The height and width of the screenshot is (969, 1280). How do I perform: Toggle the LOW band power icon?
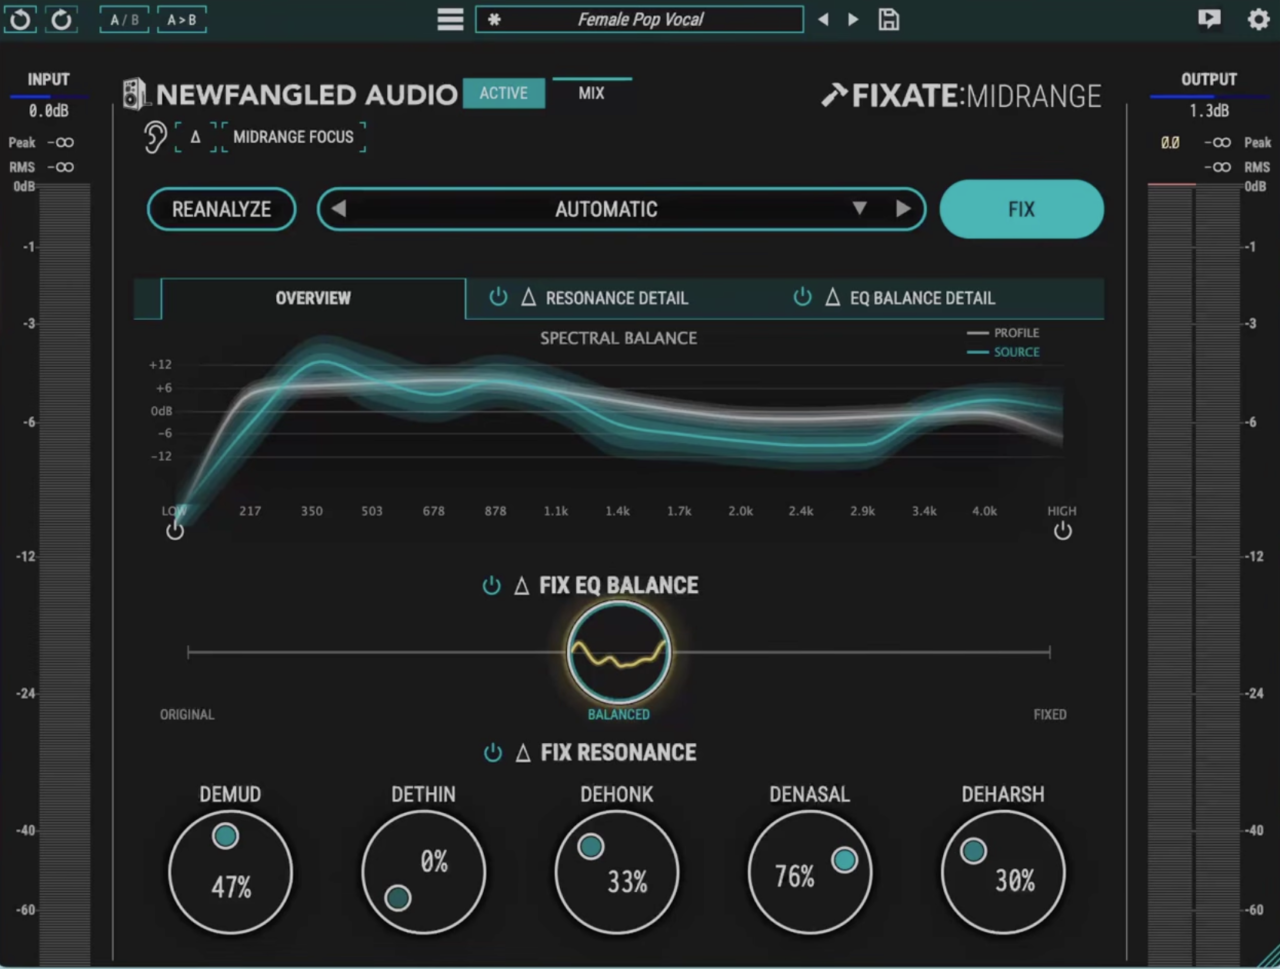tap(175, 531)
